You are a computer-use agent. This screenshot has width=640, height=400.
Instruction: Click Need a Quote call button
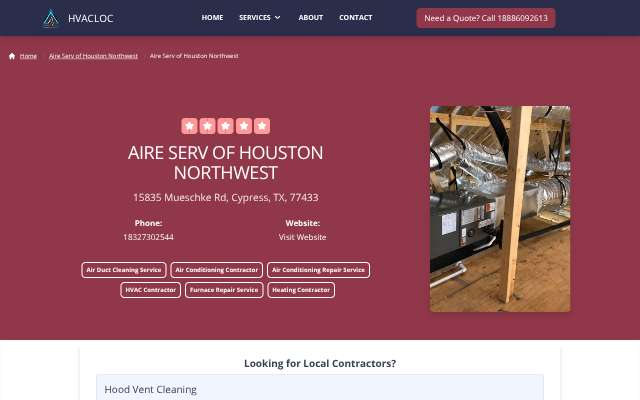486,18
